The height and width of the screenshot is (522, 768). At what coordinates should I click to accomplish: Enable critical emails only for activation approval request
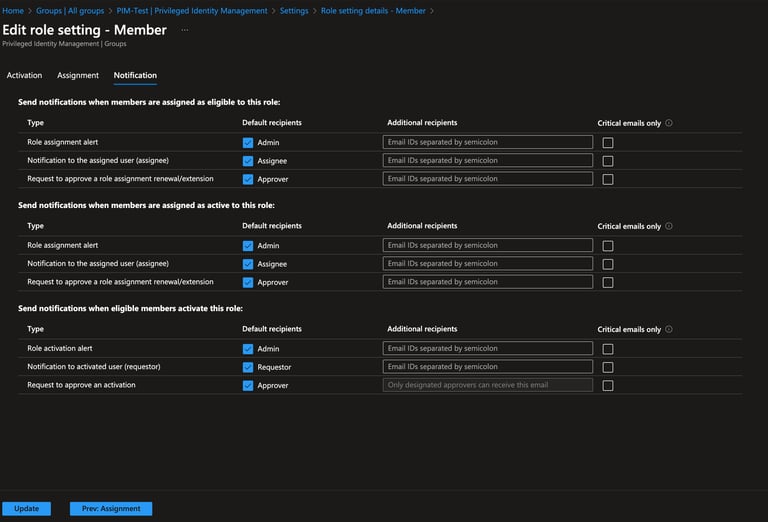click(608, 385)
